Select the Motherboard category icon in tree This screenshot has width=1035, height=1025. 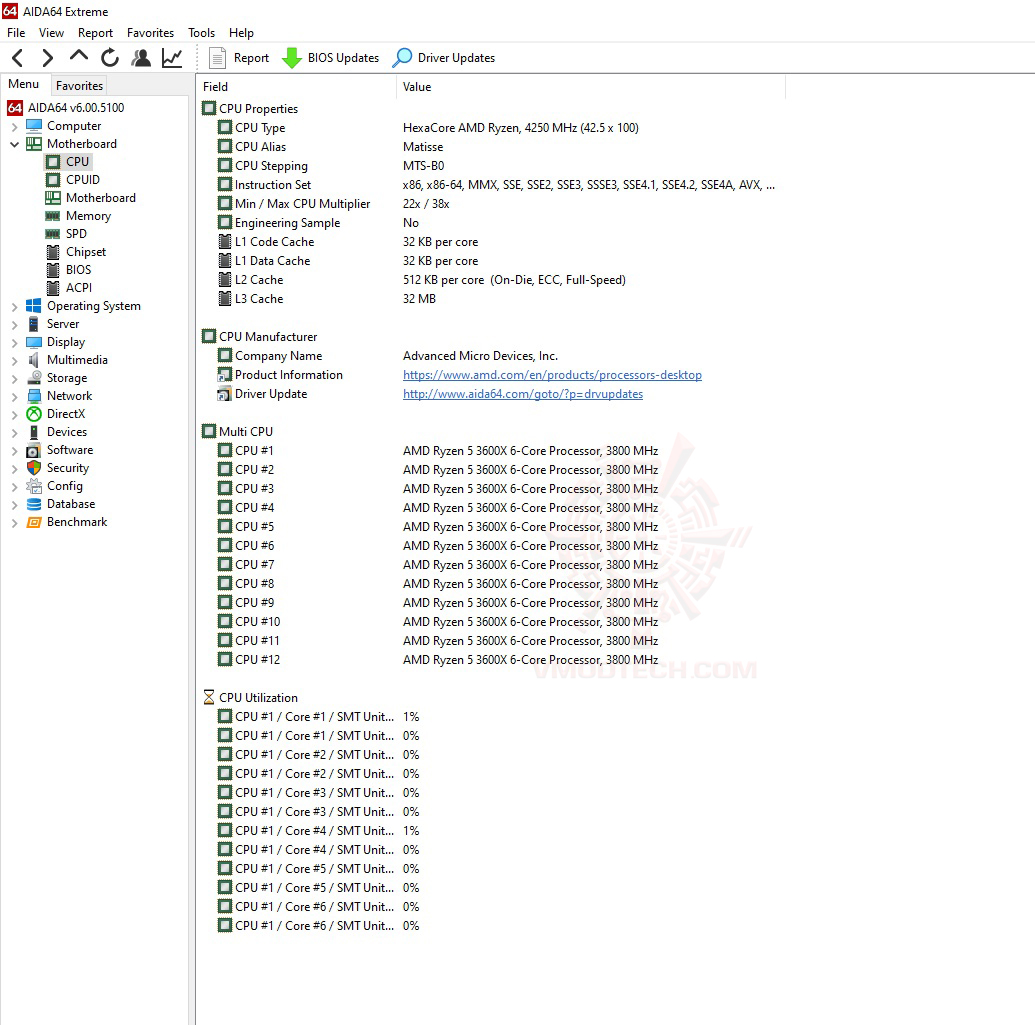pyautogui.click(x=34, y=143)
